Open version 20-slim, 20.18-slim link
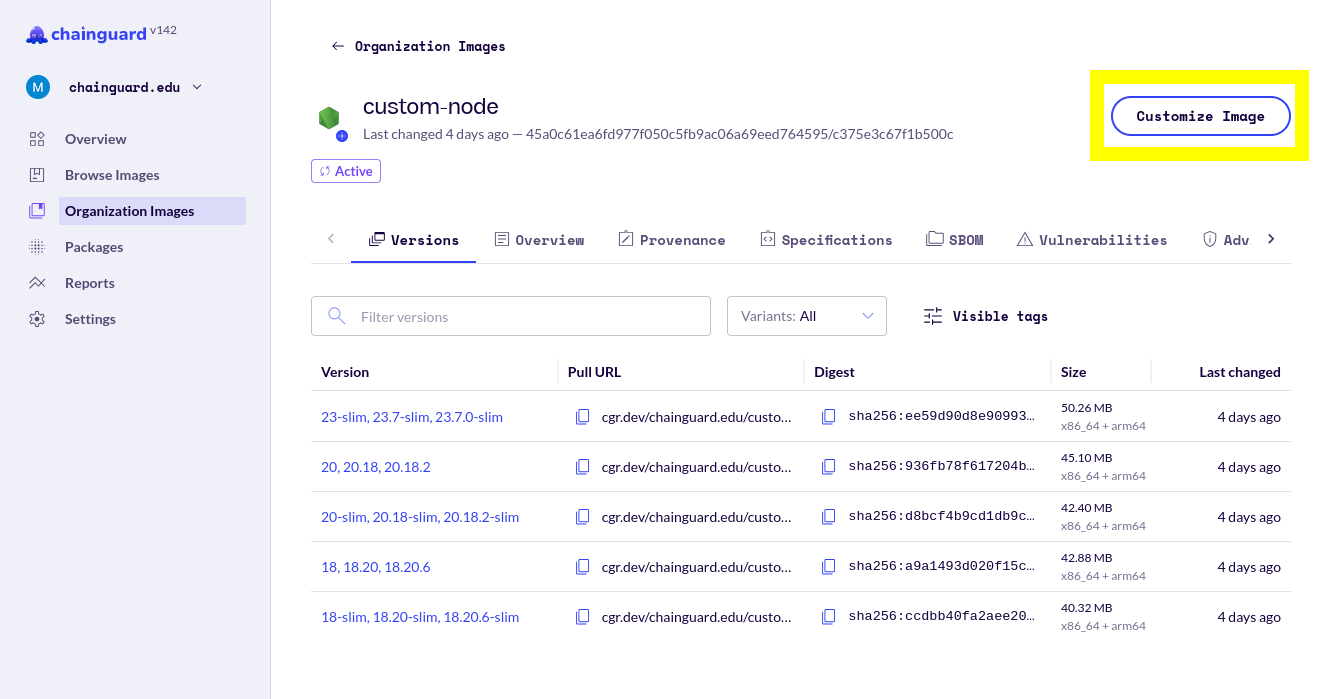Screen dimensions: 1320x699 [420, 517]
